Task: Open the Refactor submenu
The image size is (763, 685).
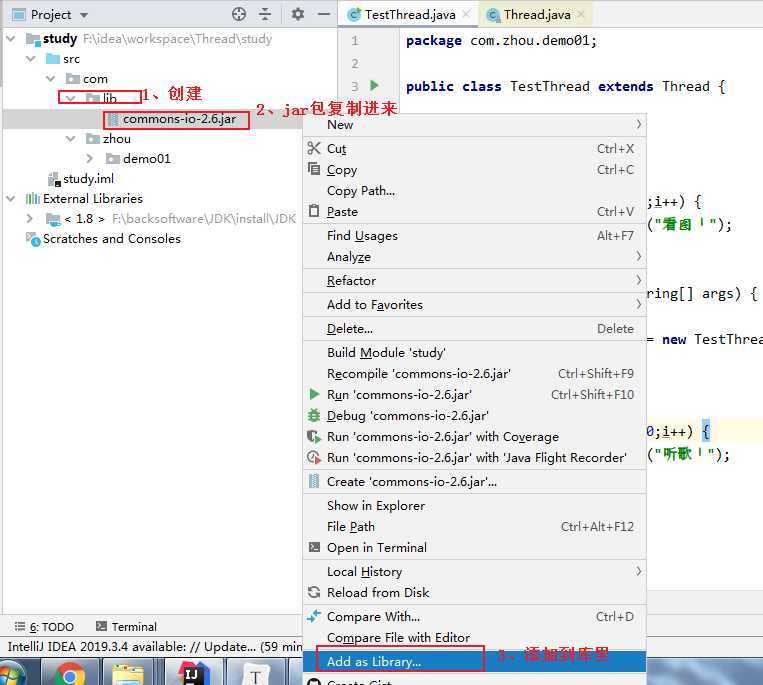Action: [474, 280]
